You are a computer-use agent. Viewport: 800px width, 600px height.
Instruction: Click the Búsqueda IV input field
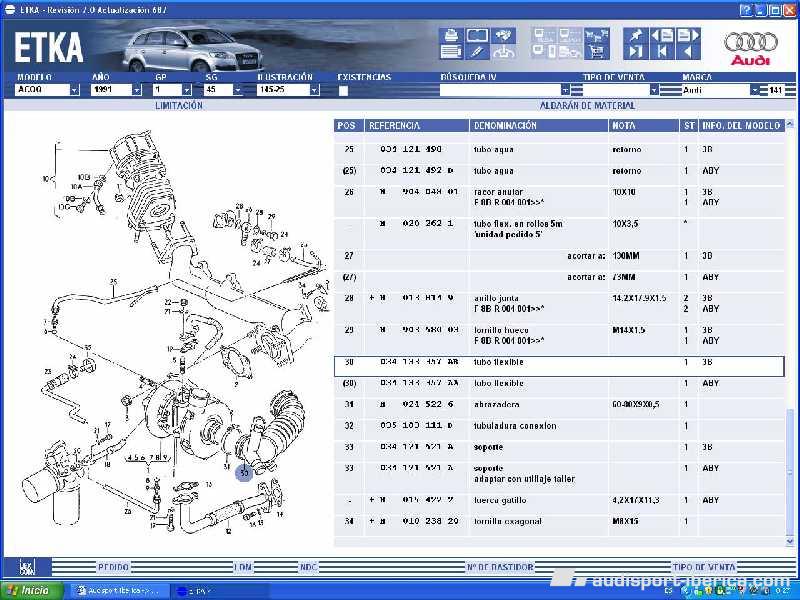[500, 90]
